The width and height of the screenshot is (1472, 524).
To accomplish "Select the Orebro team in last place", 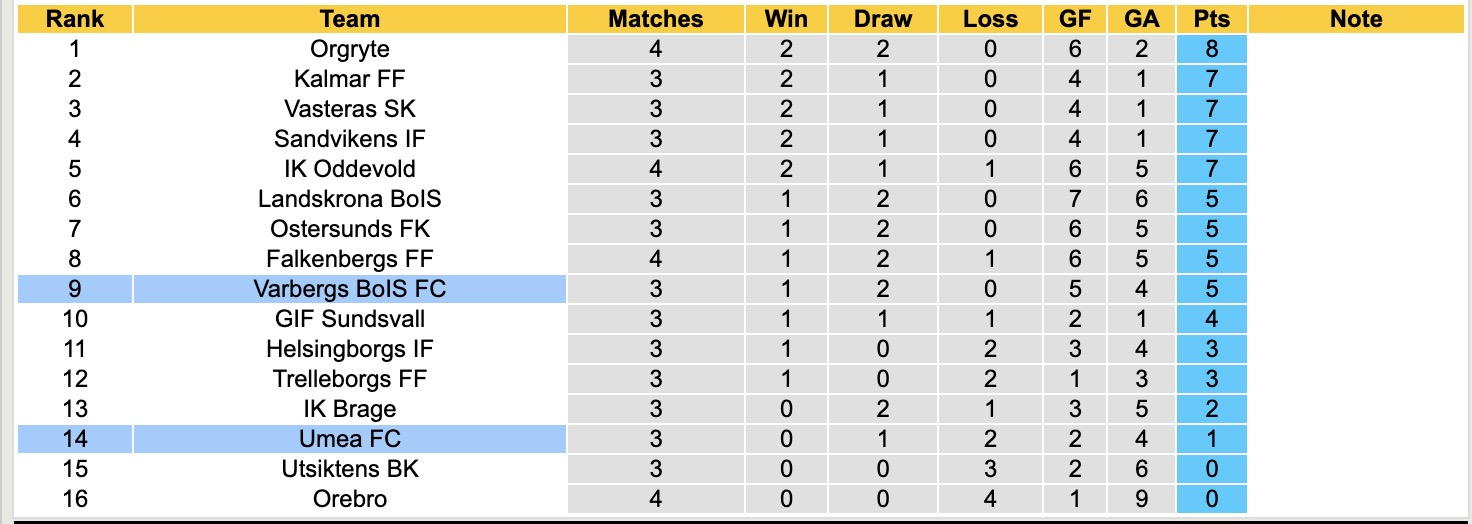I will [350, 499].
